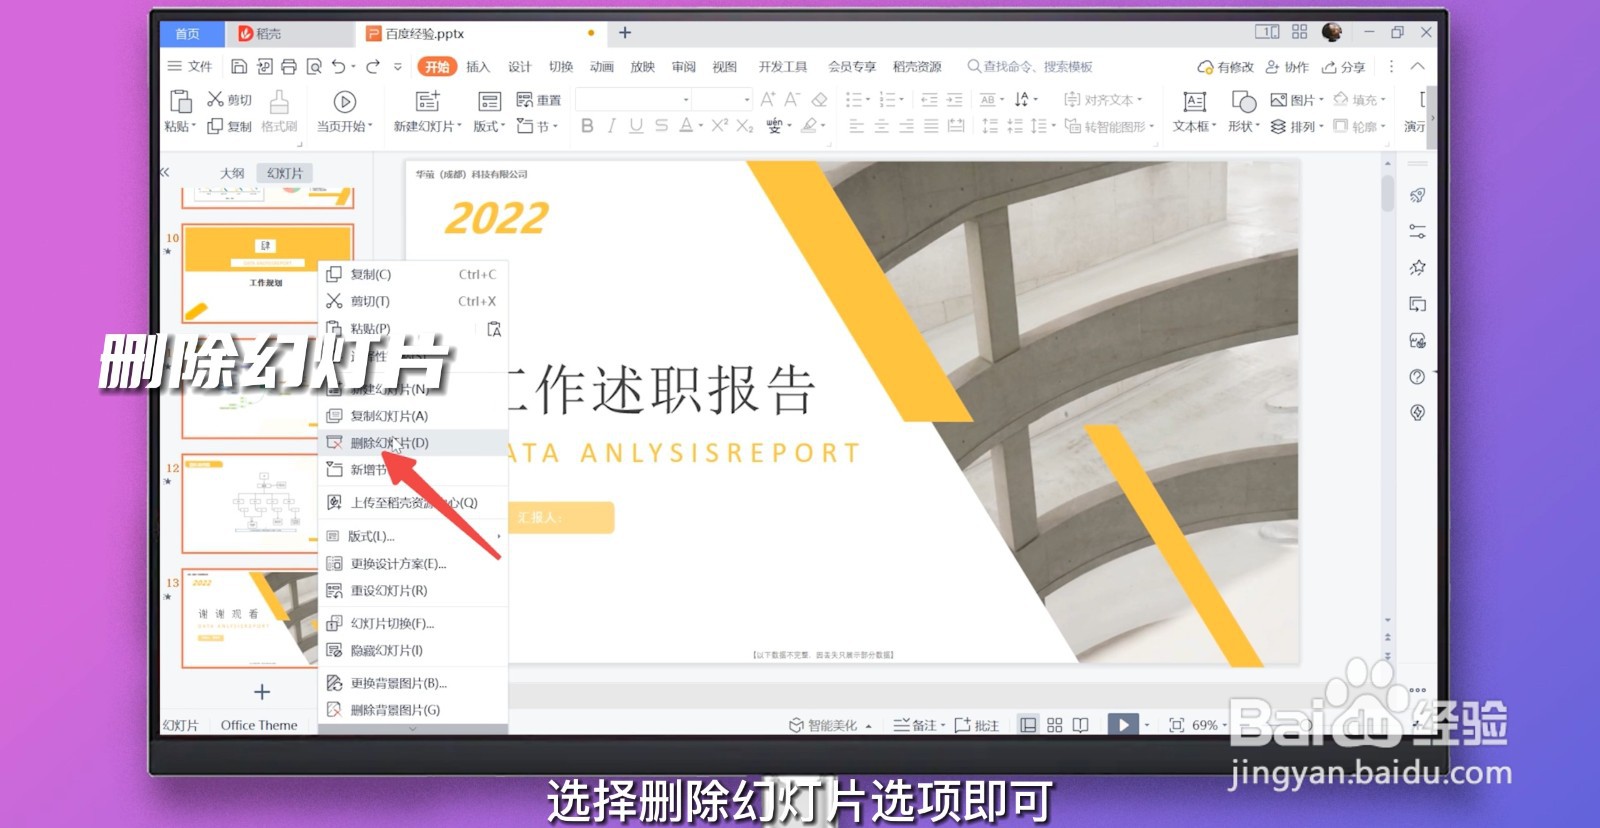Toggle Normal view button in status bar

tap(1028, 725)
